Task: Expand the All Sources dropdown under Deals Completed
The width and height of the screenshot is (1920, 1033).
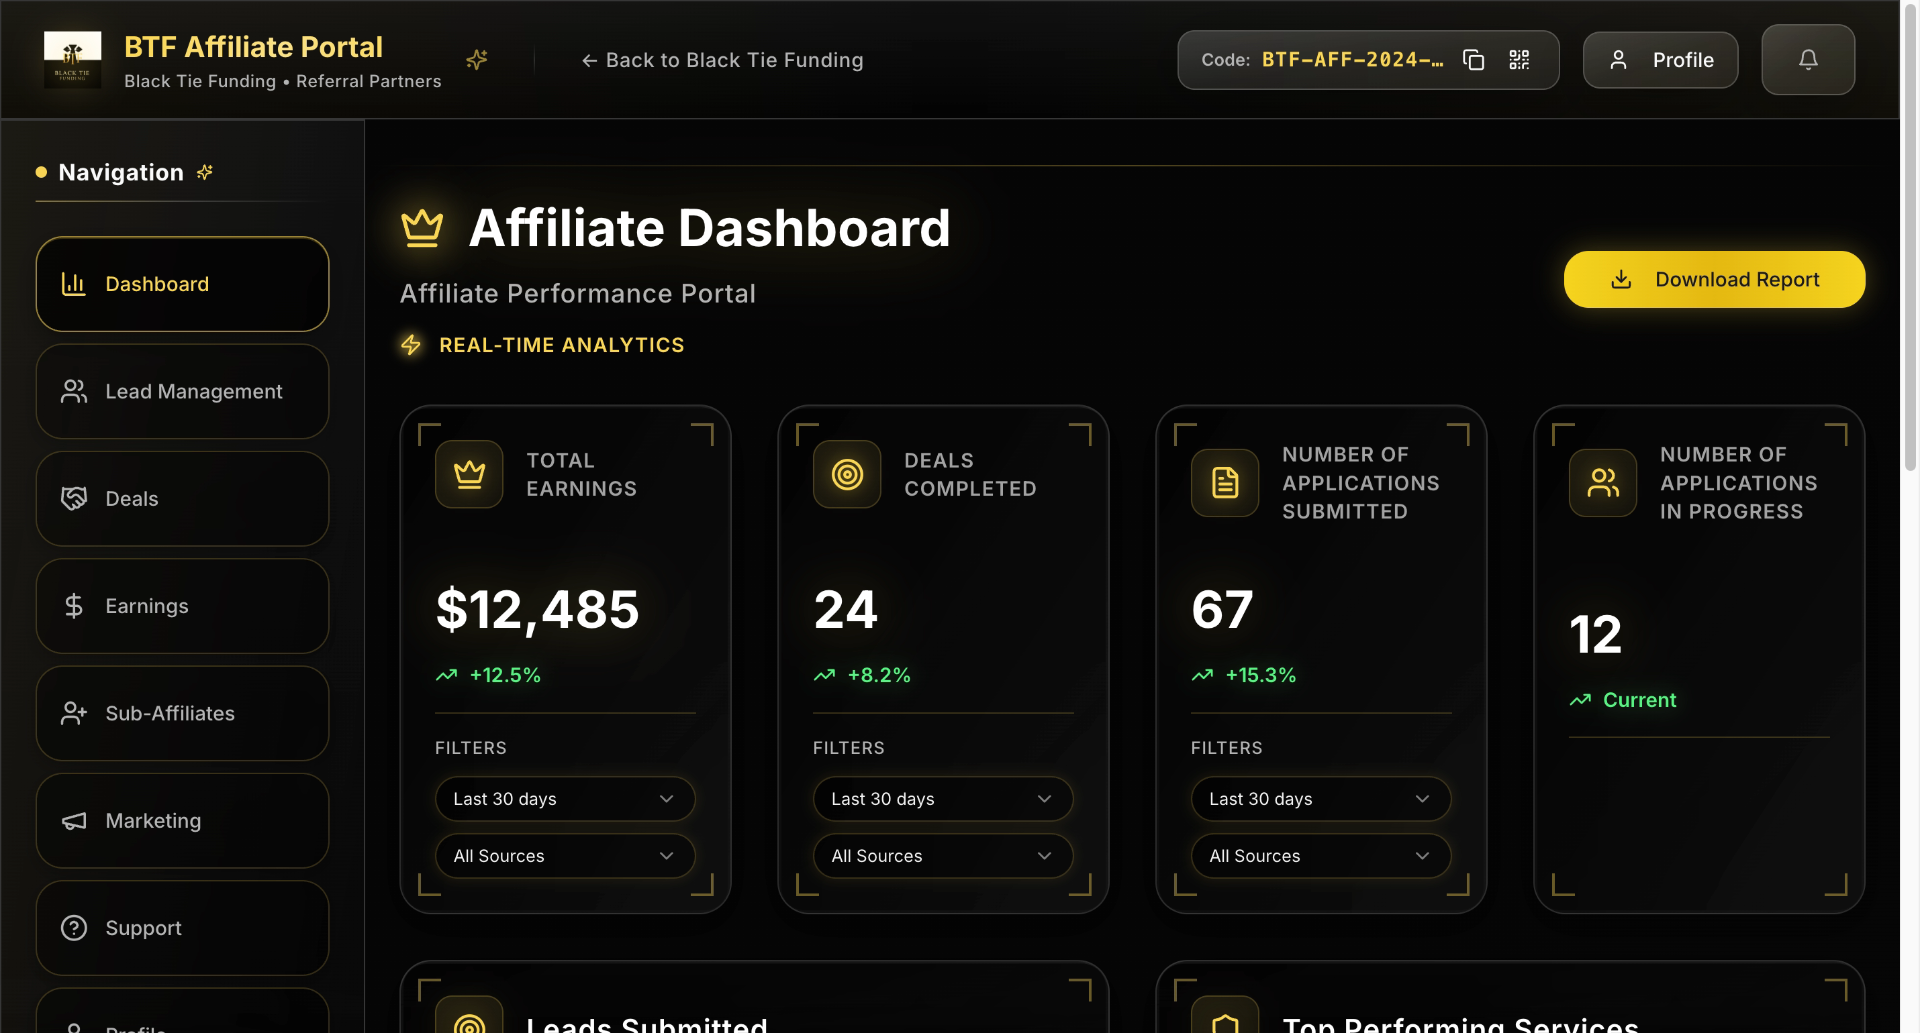Action: pyautogui.click(x=942, y=856)
